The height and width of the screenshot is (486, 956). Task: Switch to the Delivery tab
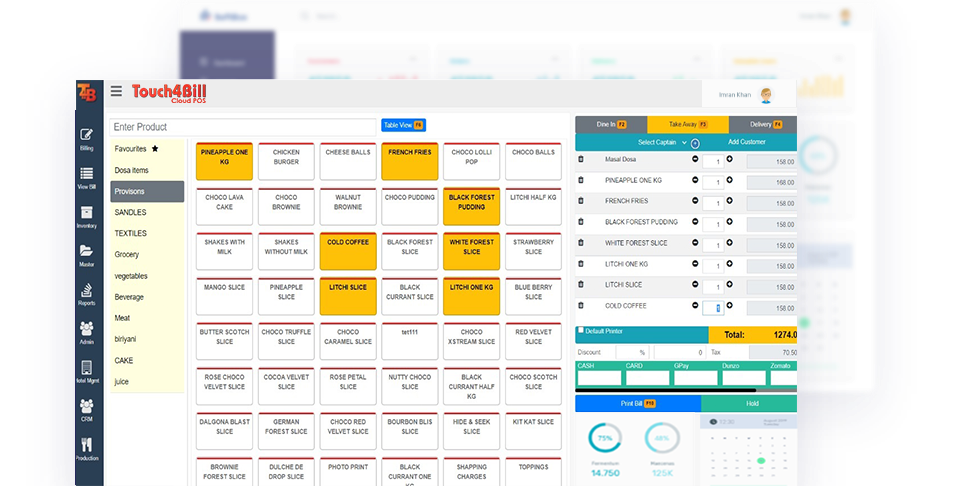point(765,124)
